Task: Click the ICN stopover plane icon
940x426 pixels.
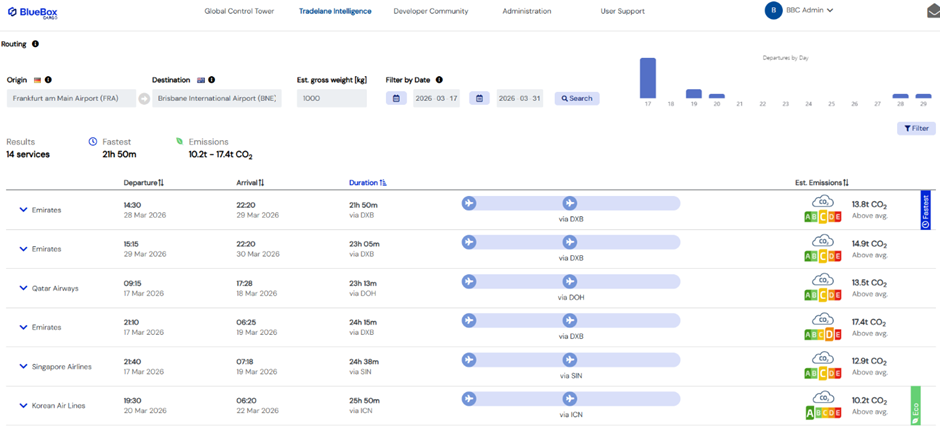Action: pos(570,399)
